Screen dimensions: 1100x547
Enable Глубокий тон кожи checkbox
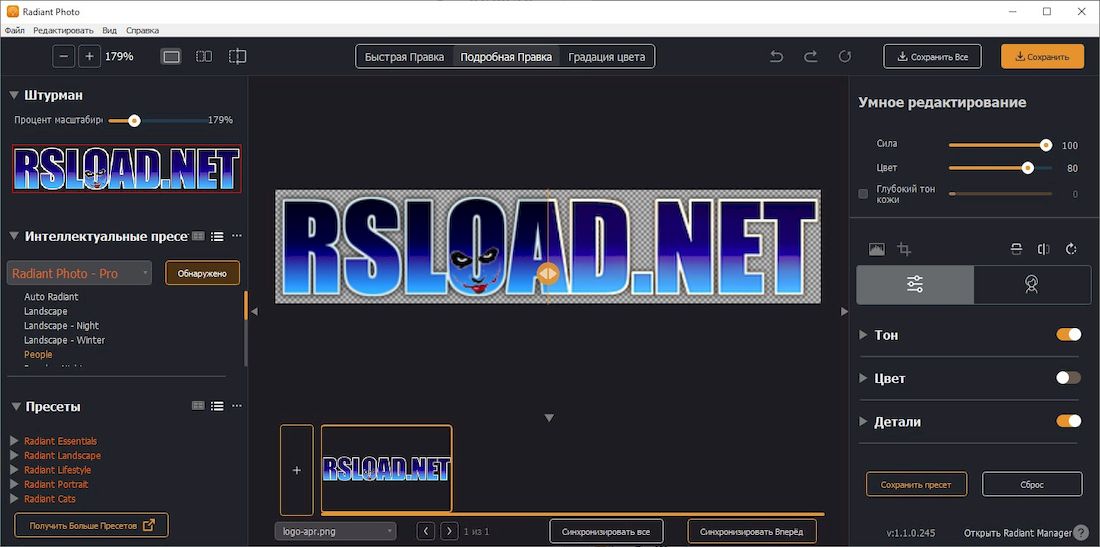tap(864, 194)
